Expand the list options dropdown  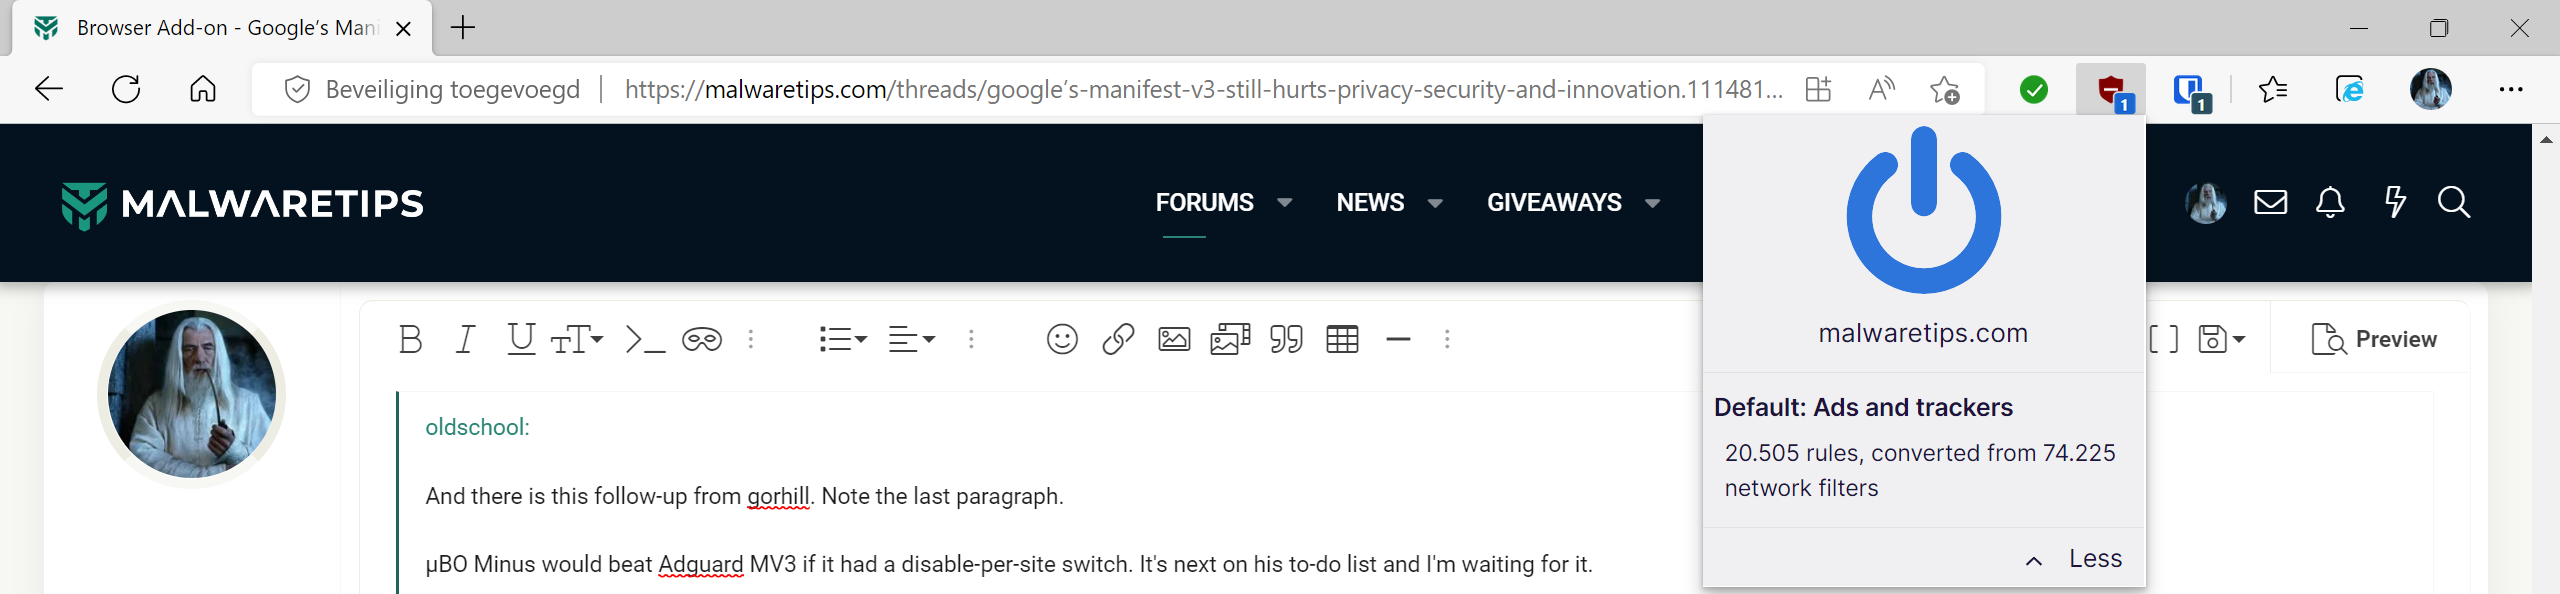842,340
